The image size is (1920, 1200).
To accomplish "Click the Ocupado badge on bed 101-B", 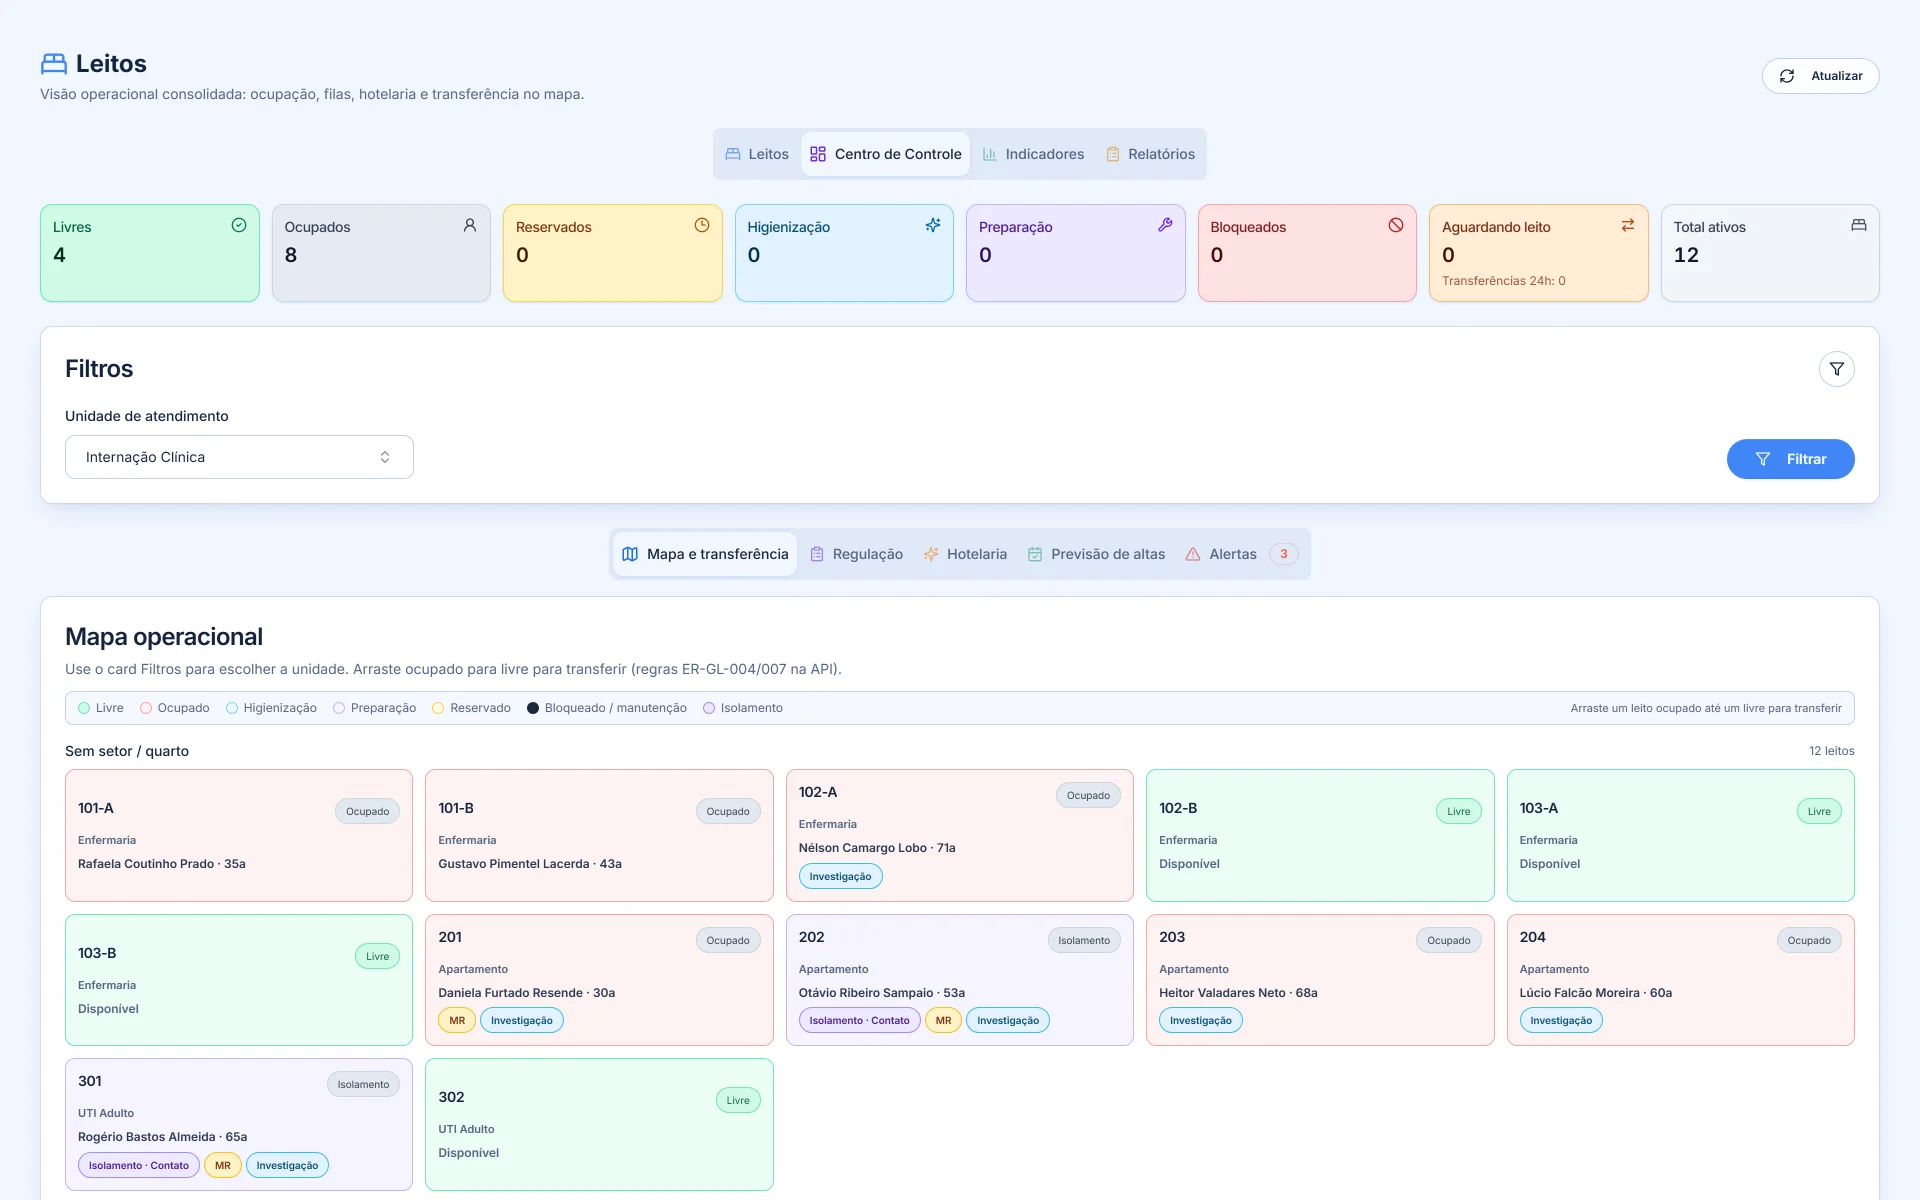I will click(x=728, y=811).
